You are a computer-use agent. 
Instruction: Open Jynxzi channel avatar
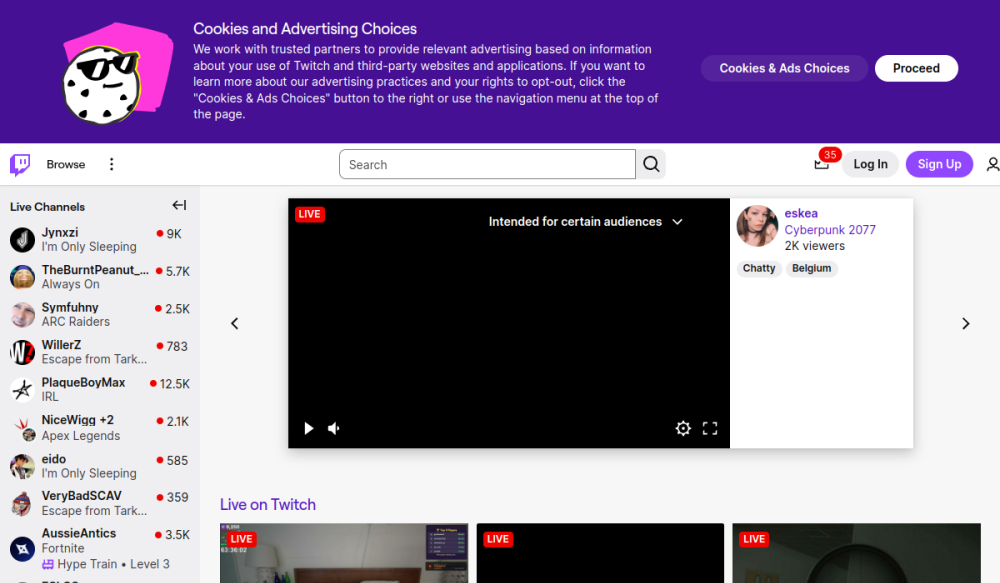pyautogui.click(x=22, y=240)
